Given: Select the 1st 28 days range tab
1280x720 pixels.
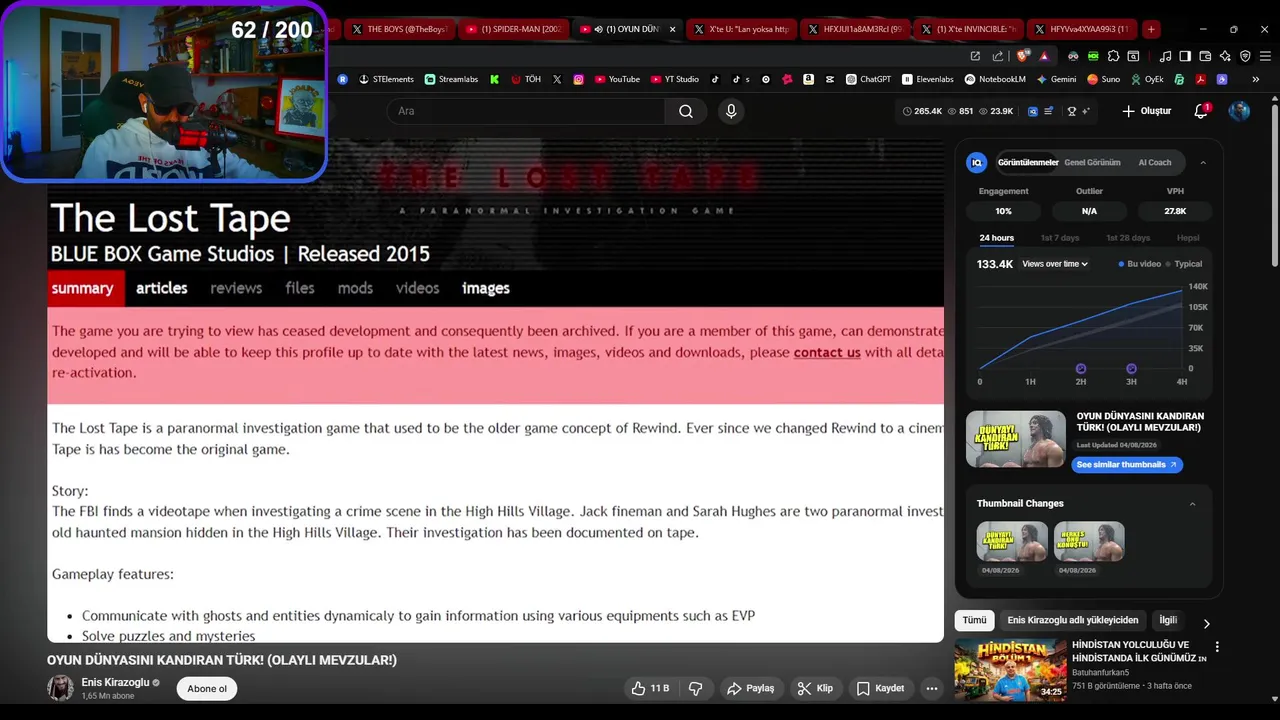Looking at the screenshot, I should coord(1128,238).
